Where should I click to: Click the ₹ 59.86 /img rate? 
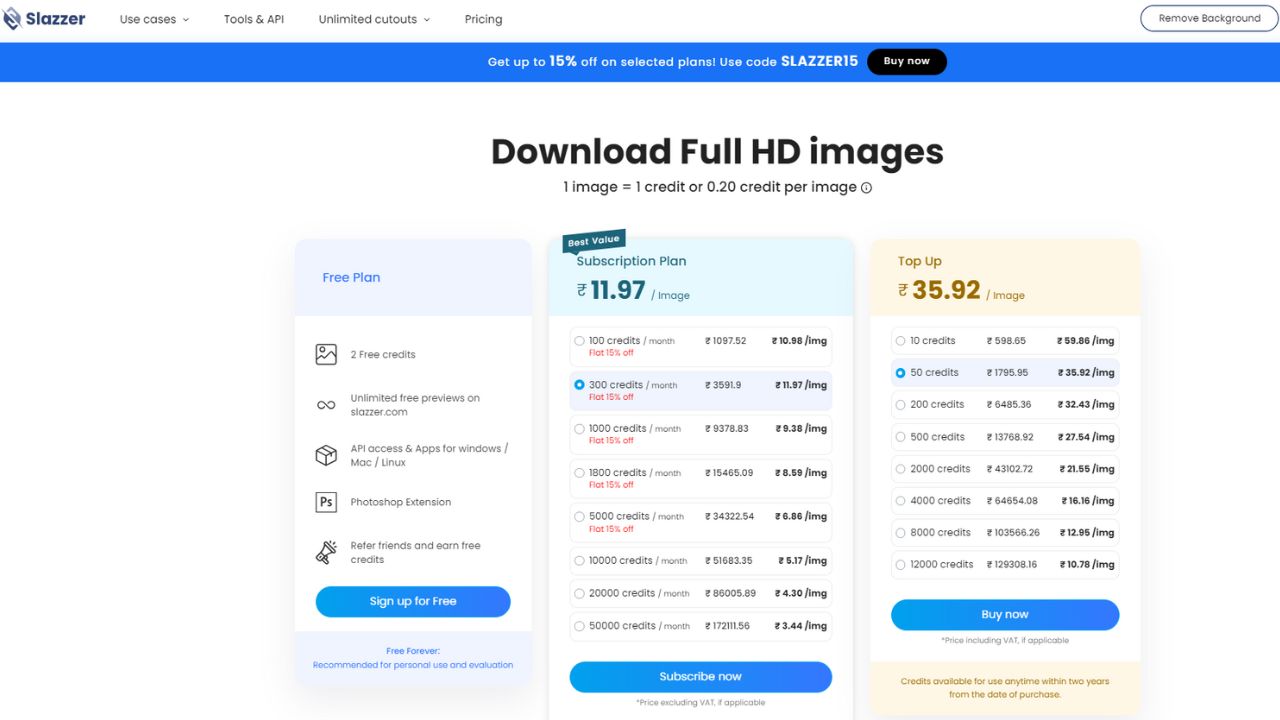[1085, 340]
